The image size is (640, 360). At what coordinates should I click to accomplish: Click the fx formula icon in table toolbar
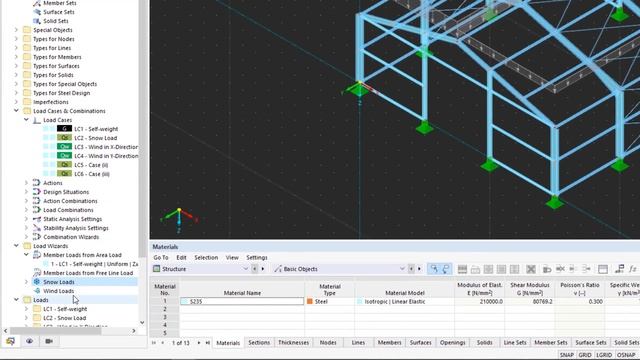633,269
